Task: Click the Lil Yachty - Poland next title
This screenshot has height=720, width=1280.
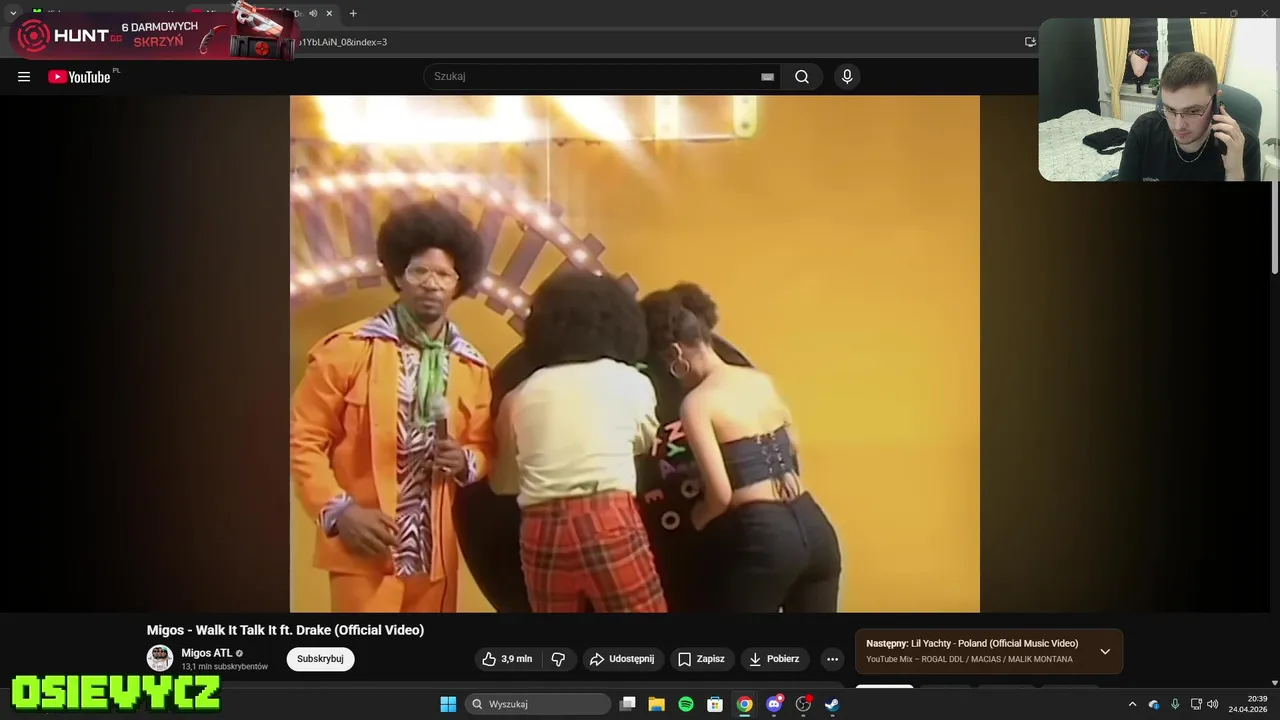Action: tap(994, 643)
